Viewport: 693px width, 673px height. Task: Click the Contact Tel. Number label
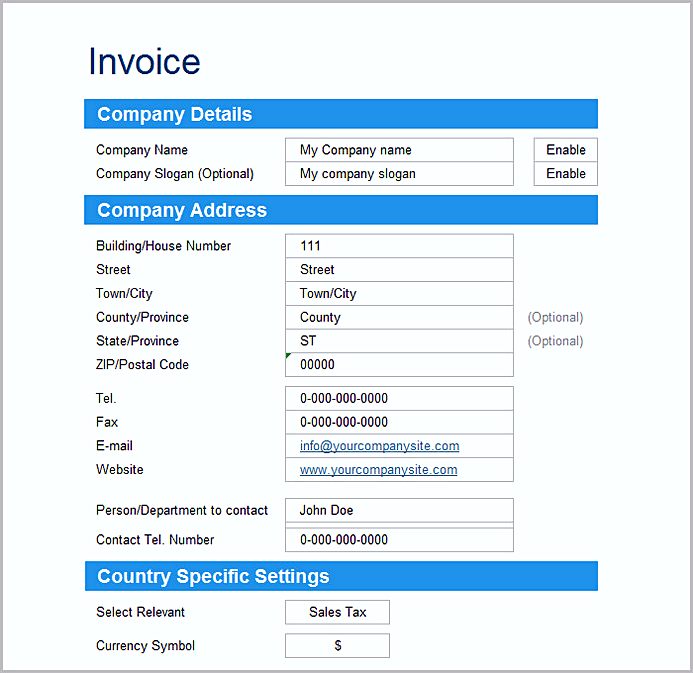pyautogui.click(x=155, y=540)
